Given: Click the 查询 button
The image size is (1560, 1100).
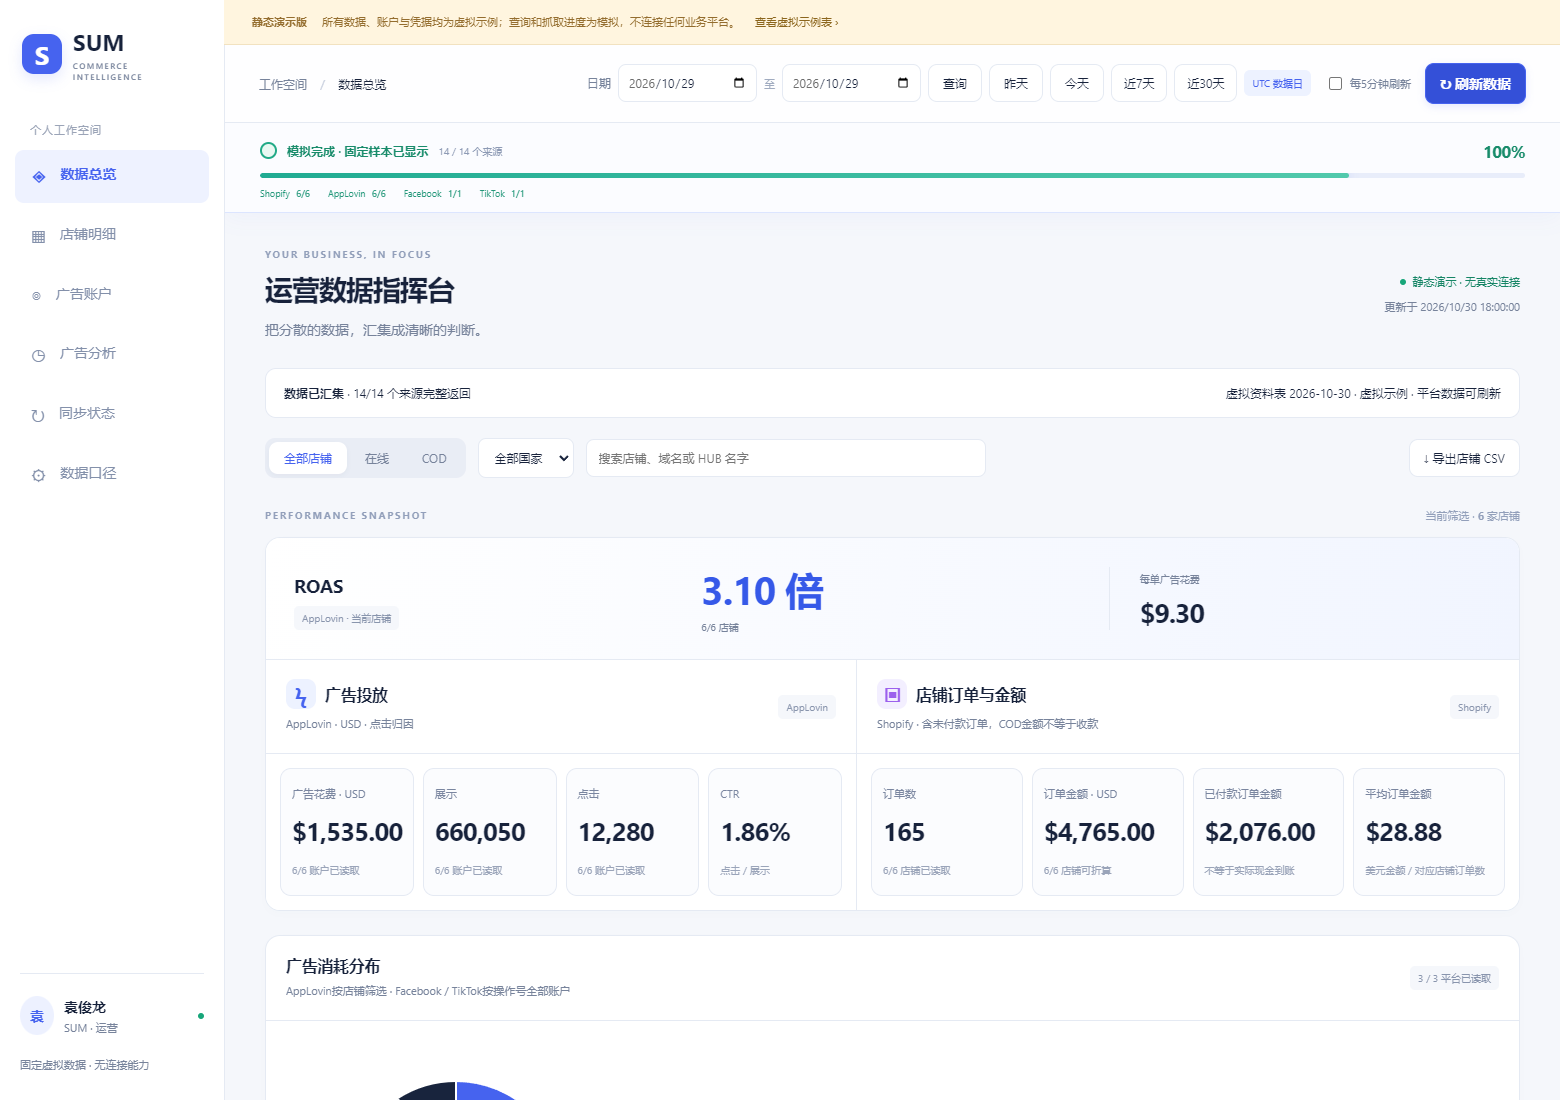Looking at the screenshot, I should tap(955, 83).
